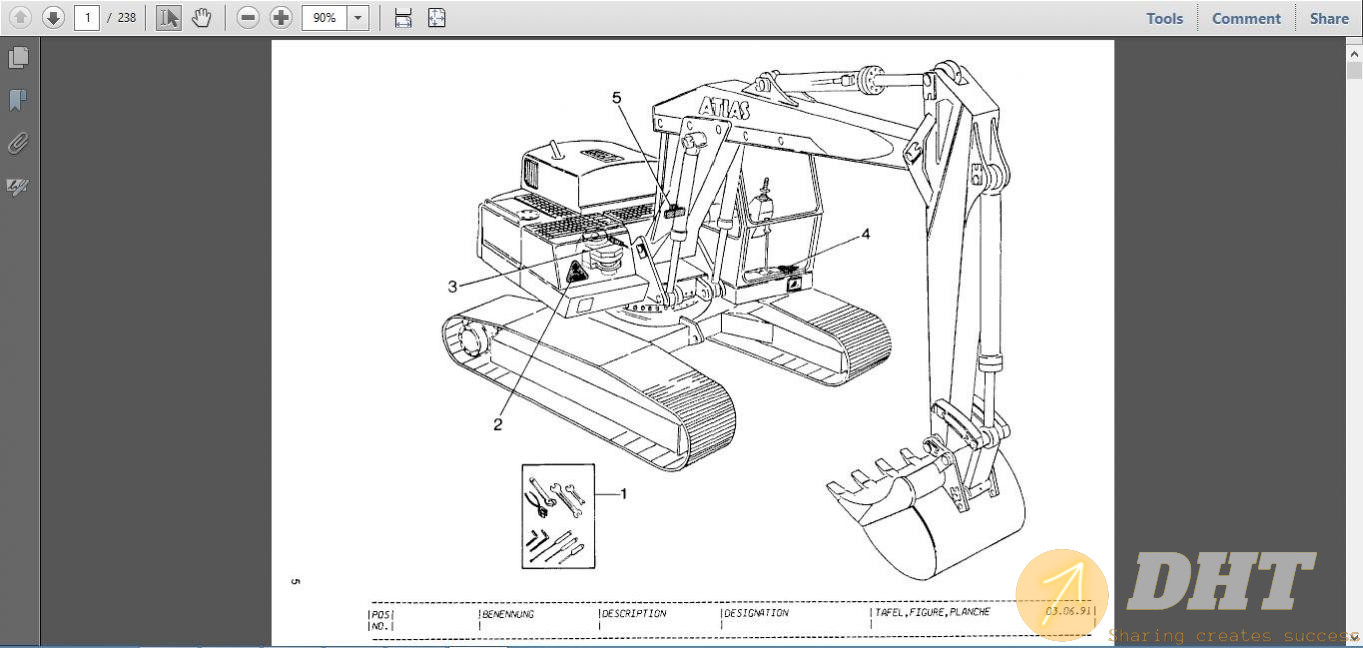Click the DESIGNATION column header text

click(756, 613)
